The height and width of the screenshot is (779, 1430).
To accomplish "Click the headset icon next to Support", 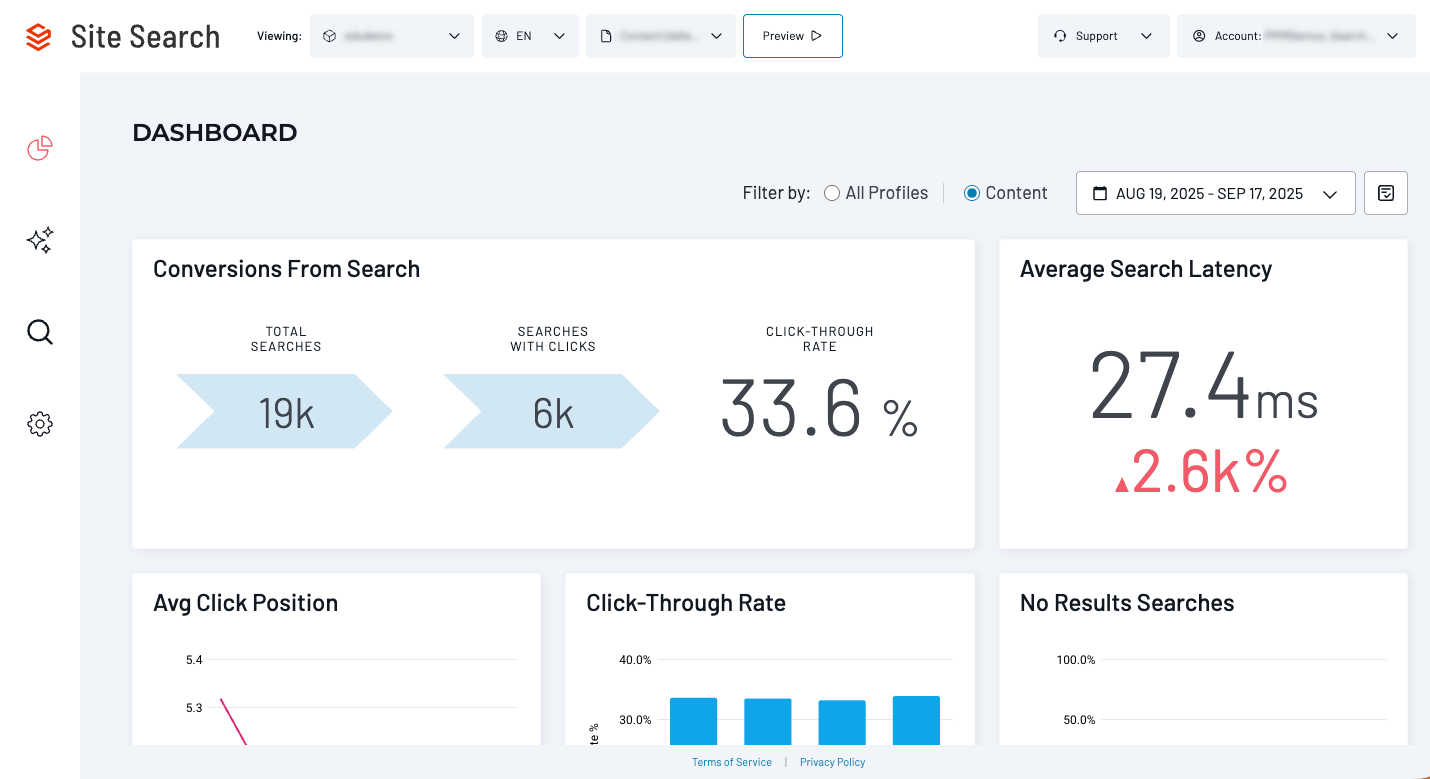I will coord(1061,36).
